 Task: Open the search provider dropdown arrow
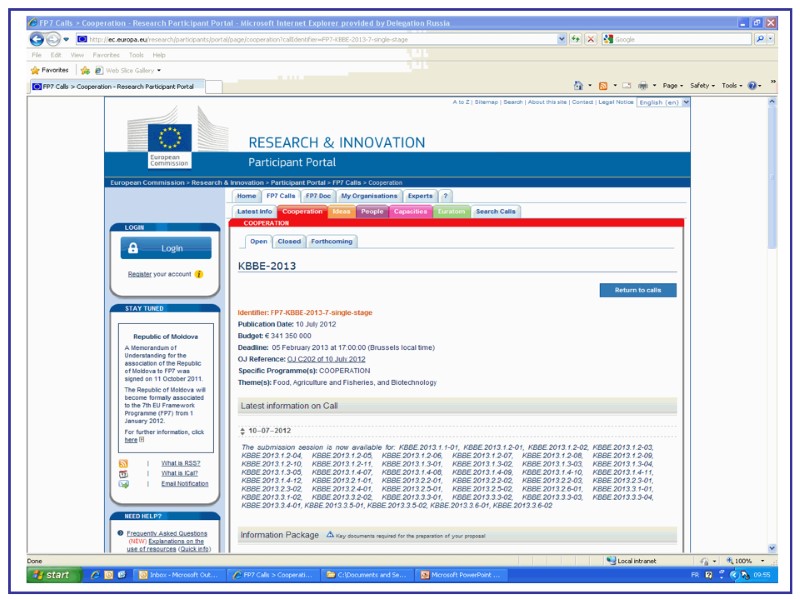(770, 39)
